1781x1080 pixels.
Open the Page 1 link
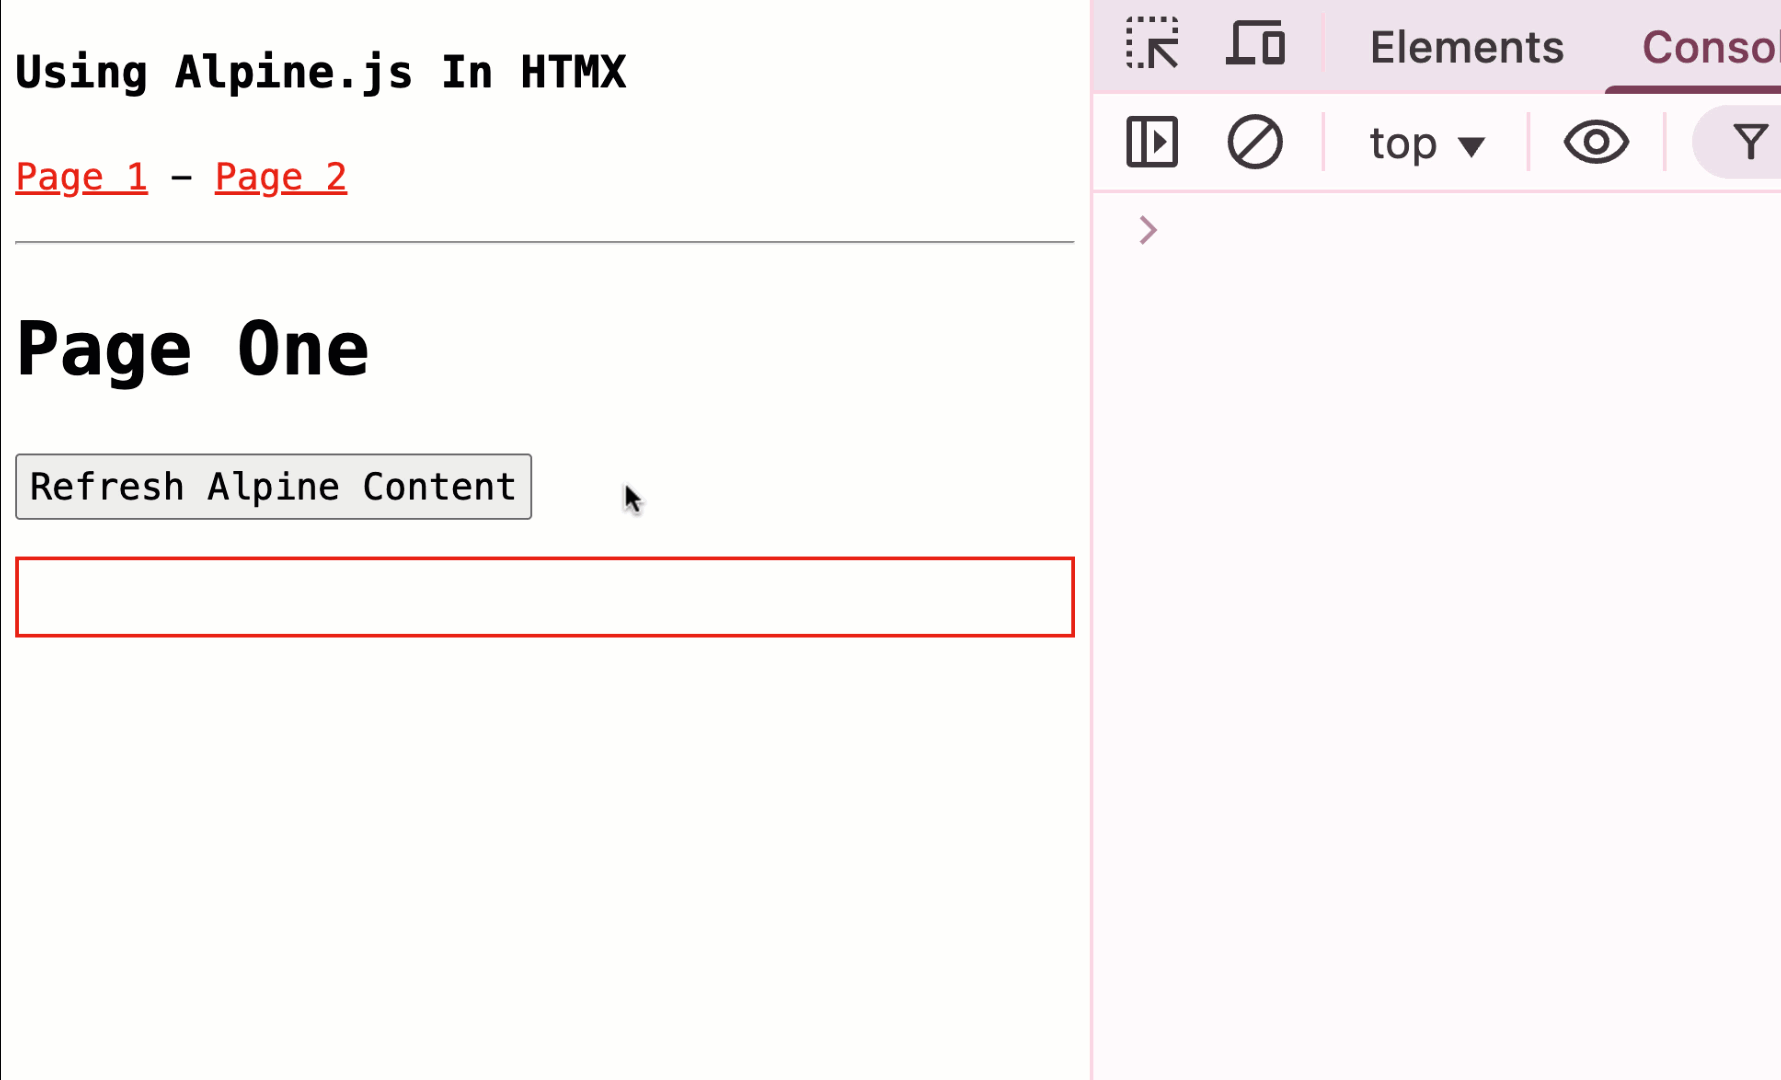pos(82,177)
